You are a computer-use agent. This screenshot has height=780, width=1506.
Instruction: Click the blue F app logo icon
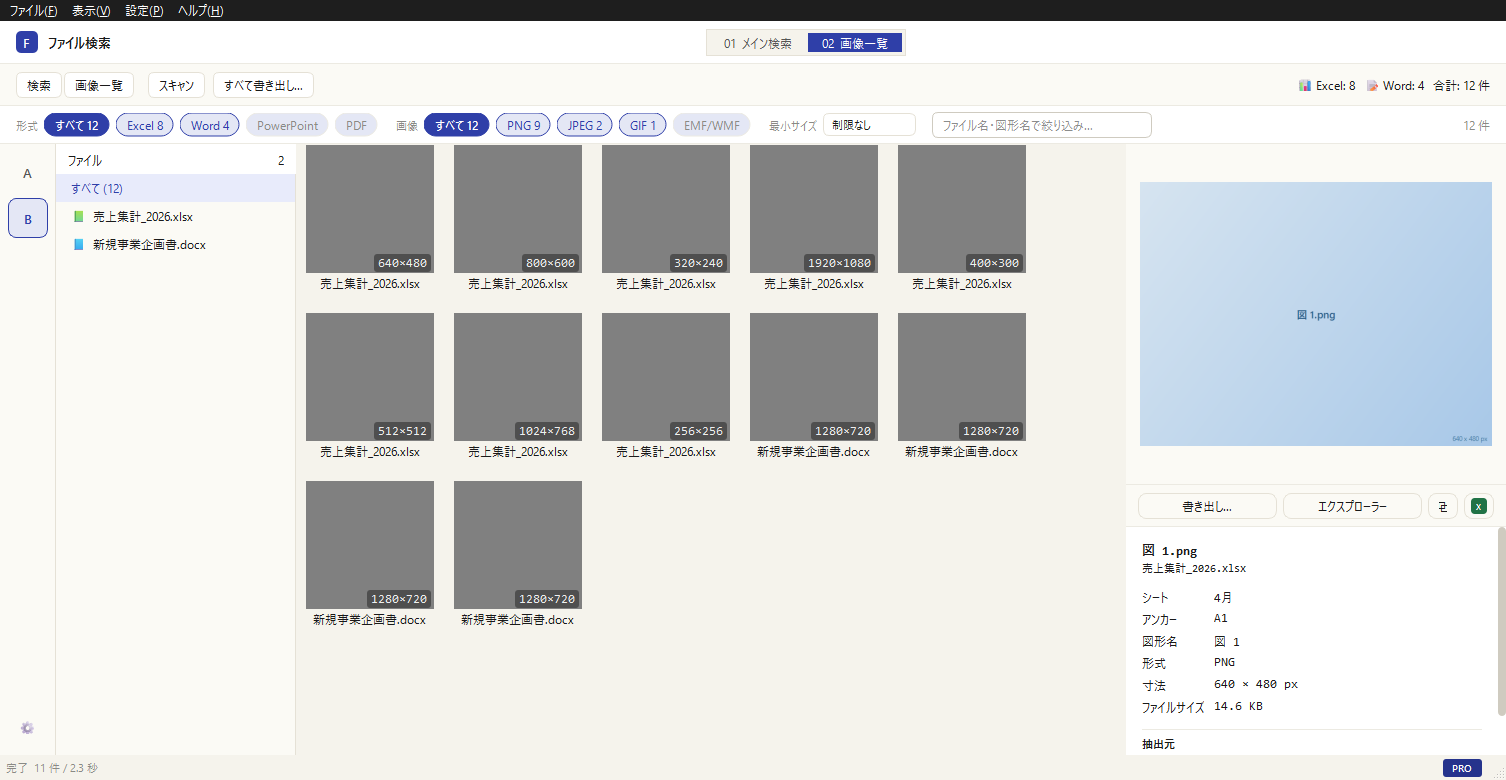[27, 43]
